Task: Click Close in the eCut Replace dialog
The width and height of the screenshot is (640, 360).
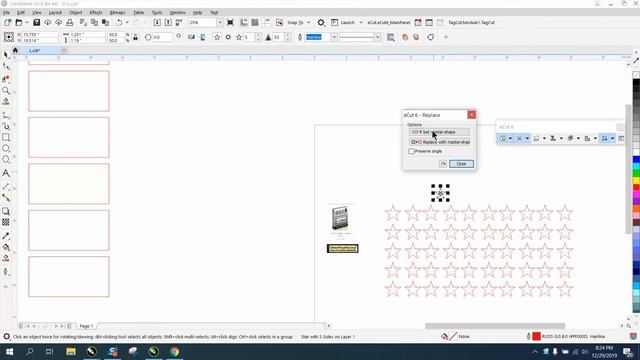Action: (461, 164)
